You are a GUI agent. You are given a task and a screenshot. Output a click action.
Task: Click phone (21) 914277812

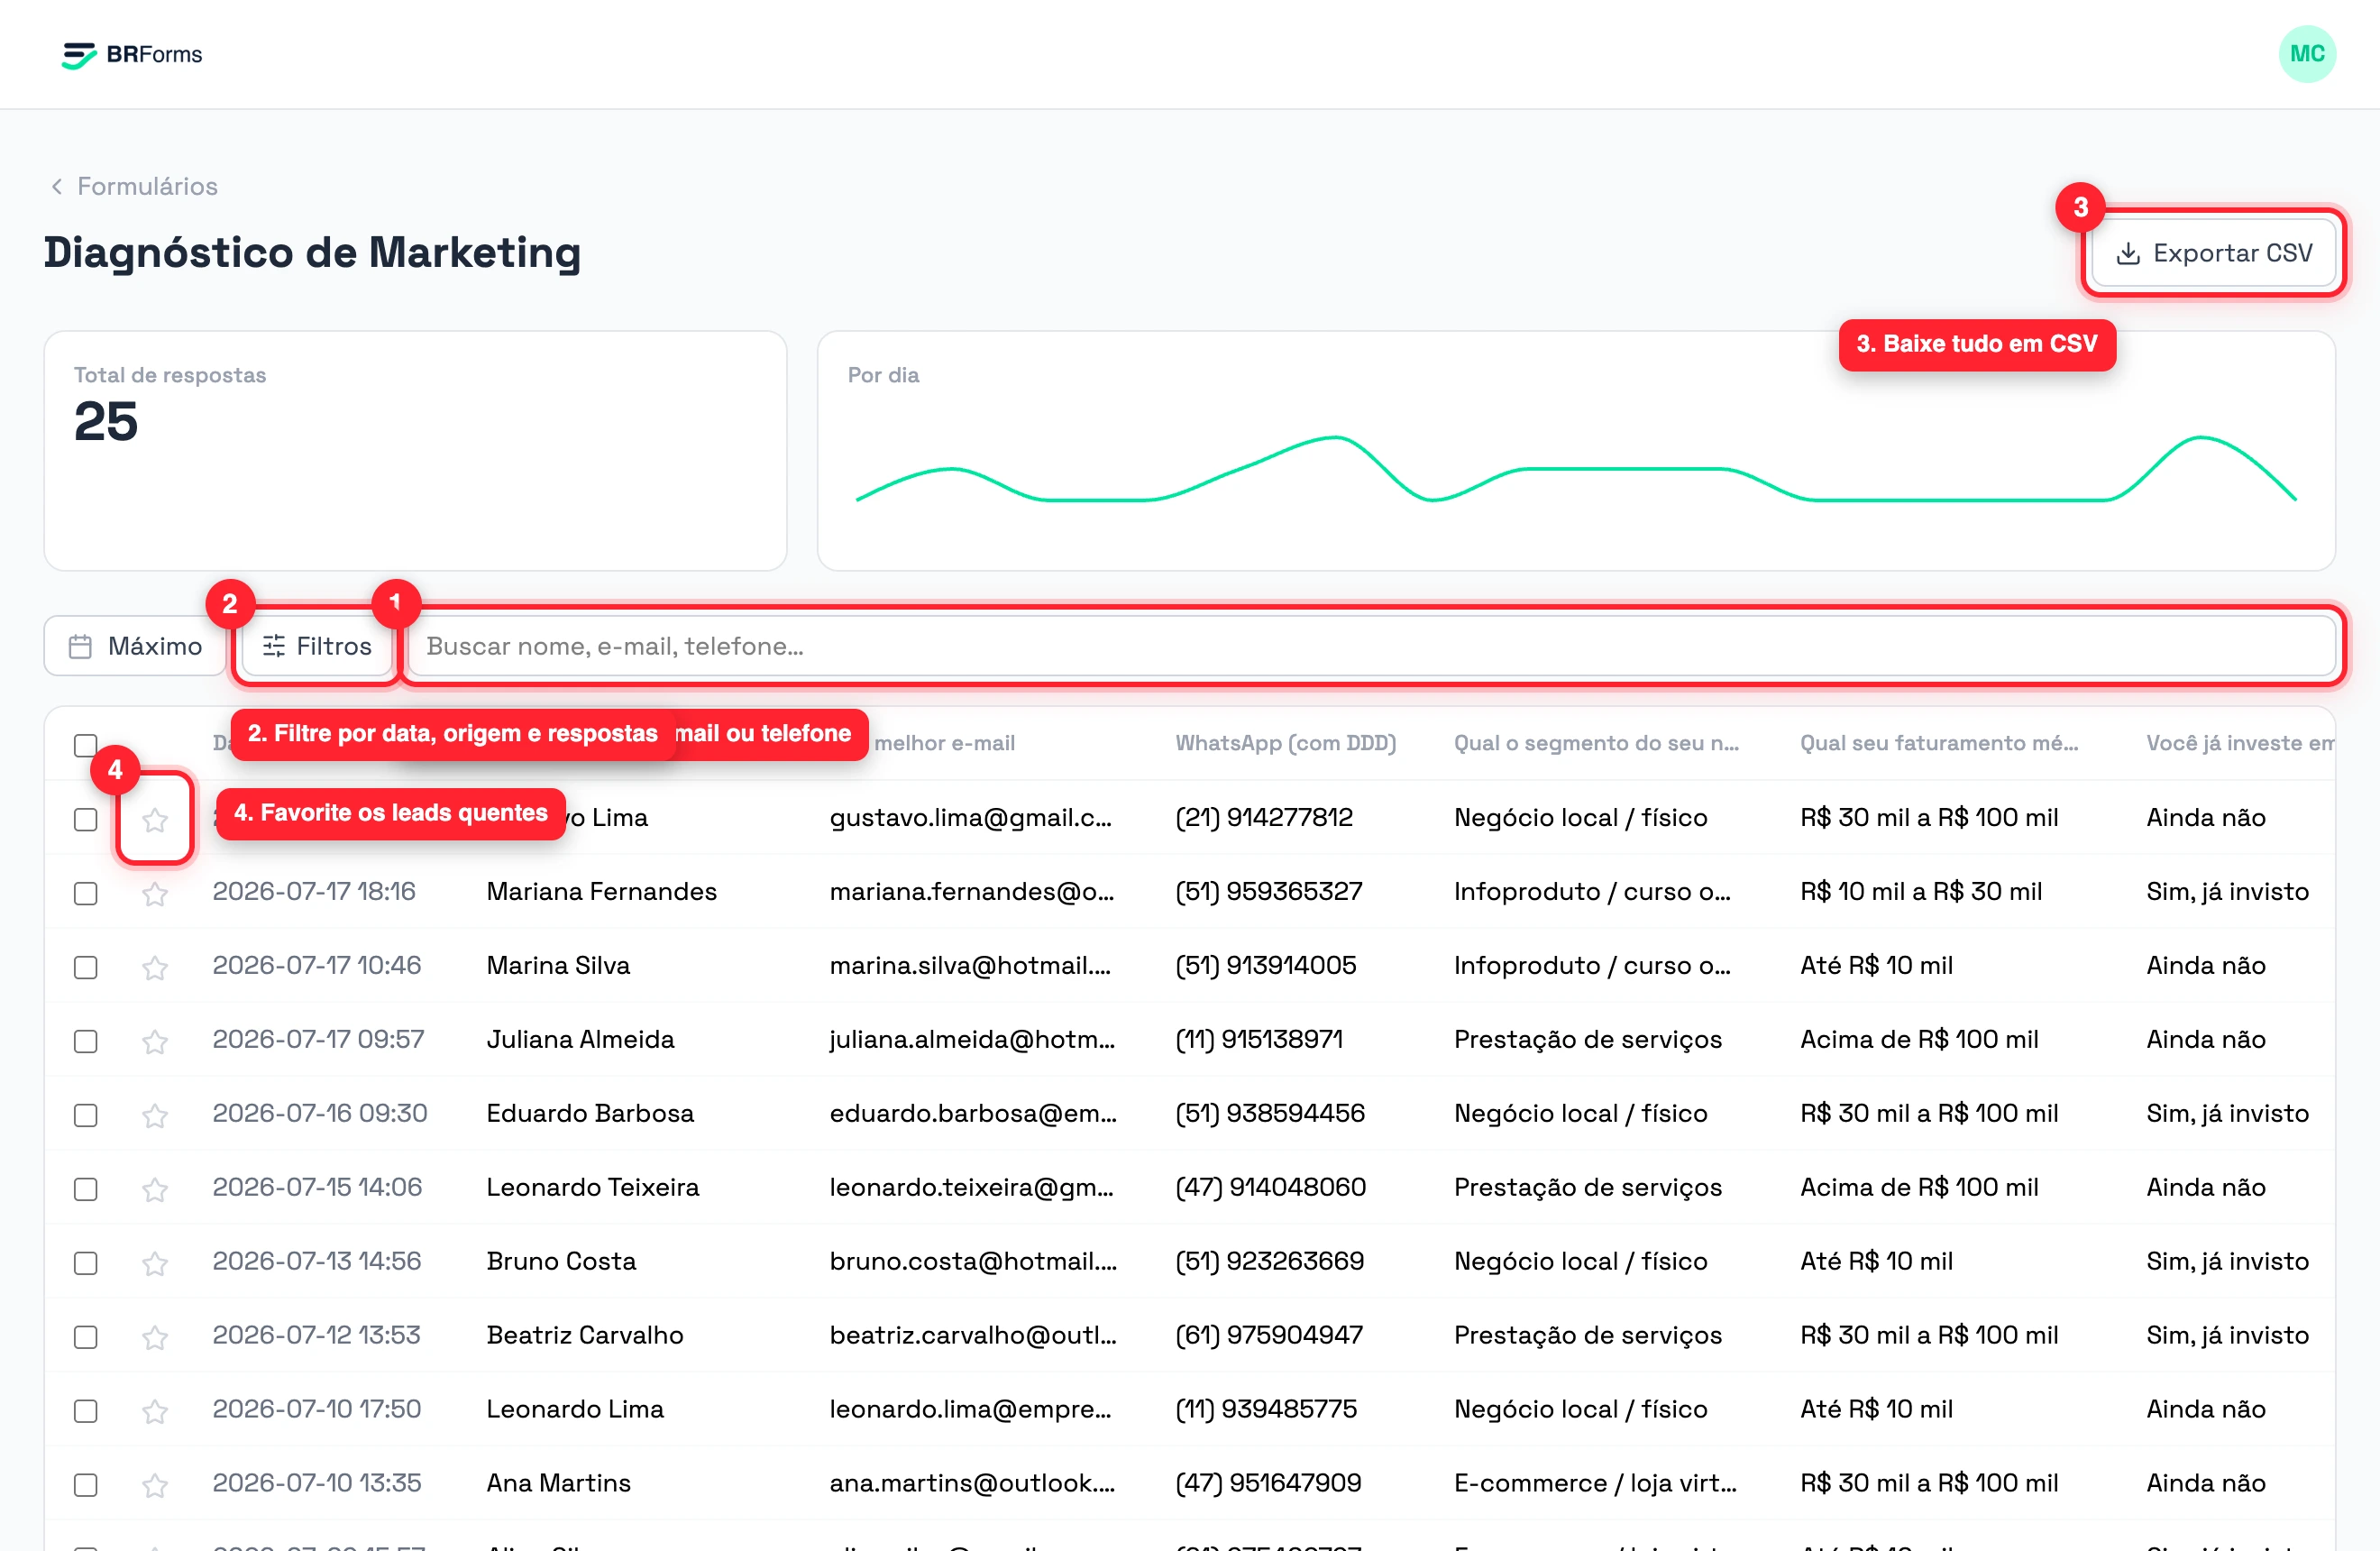point(1264,817)
